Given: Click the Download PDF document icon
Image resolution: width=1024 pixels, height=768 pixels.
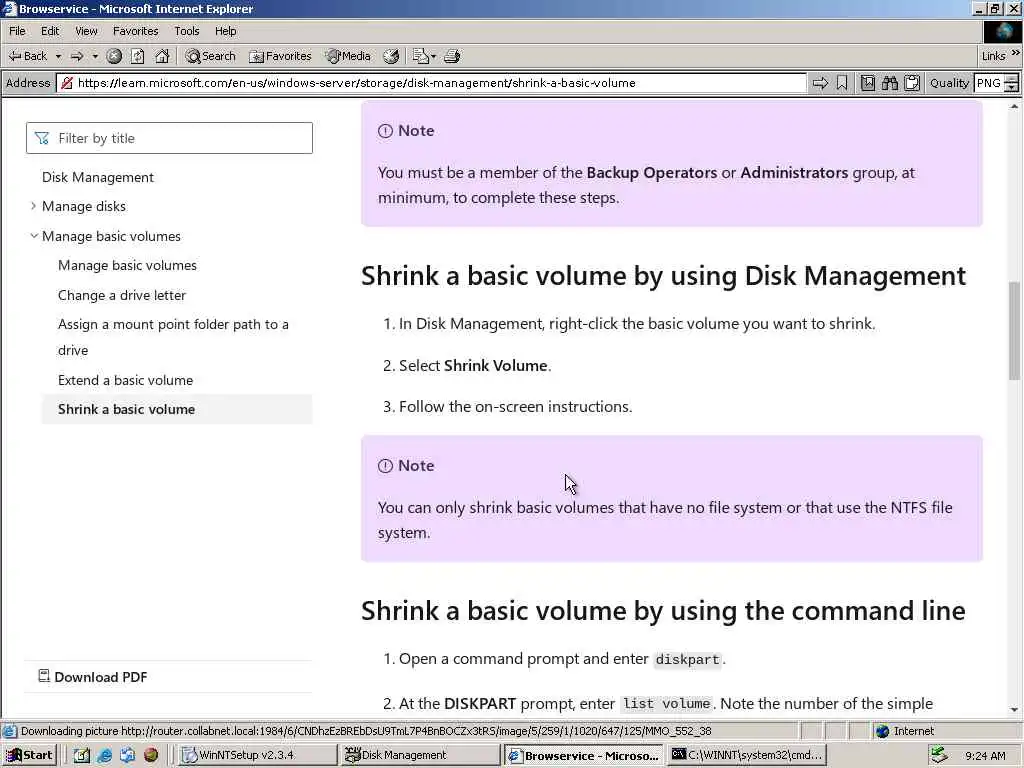Looking at the screenshot, I should click(x=44, y=676).
